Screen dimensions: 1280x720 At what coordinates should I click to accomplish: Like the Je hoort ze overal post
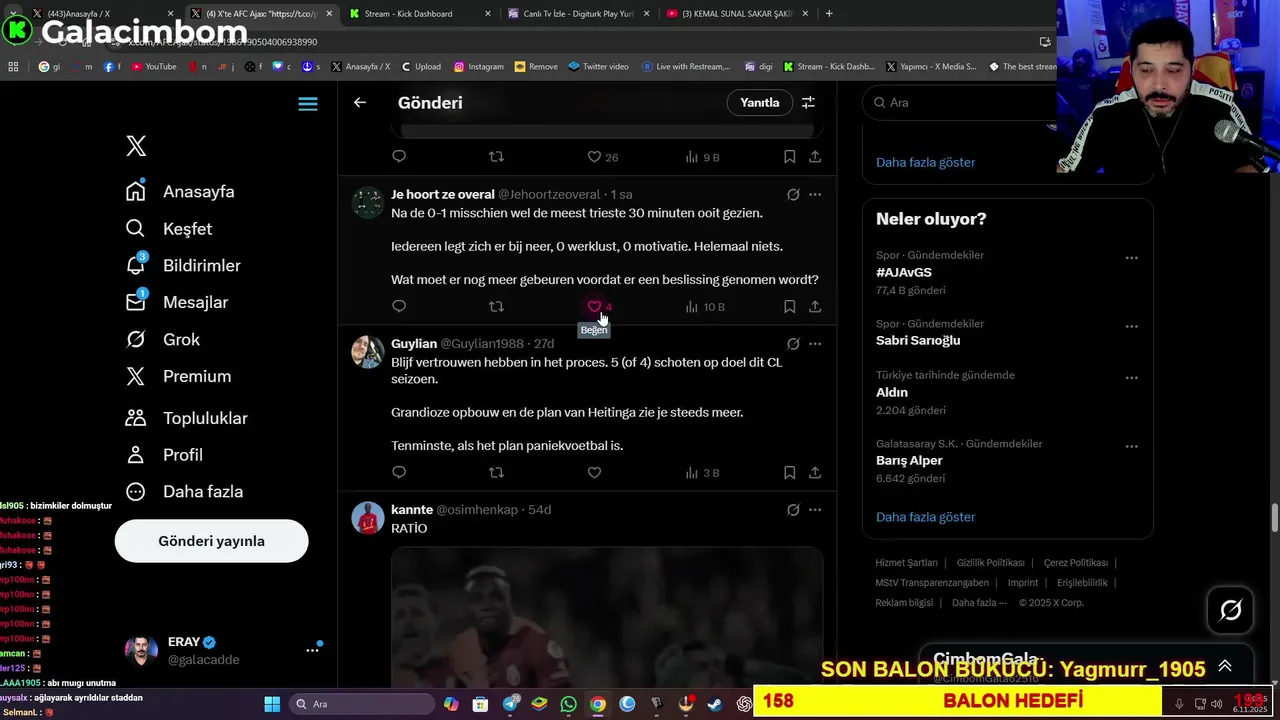click(594, 306)
